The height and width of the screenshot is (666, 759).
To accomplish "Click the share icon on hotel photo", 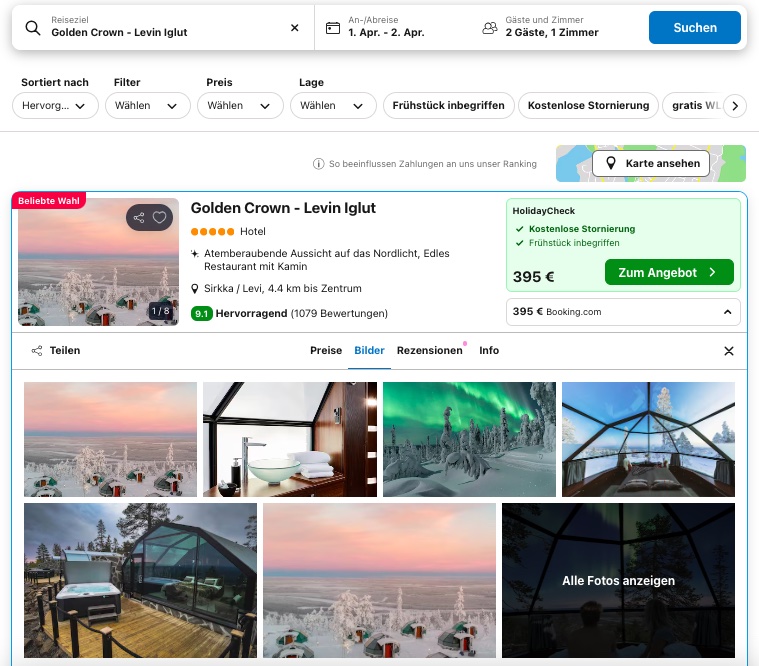I will pyautogui.click(x=139, y=217).
